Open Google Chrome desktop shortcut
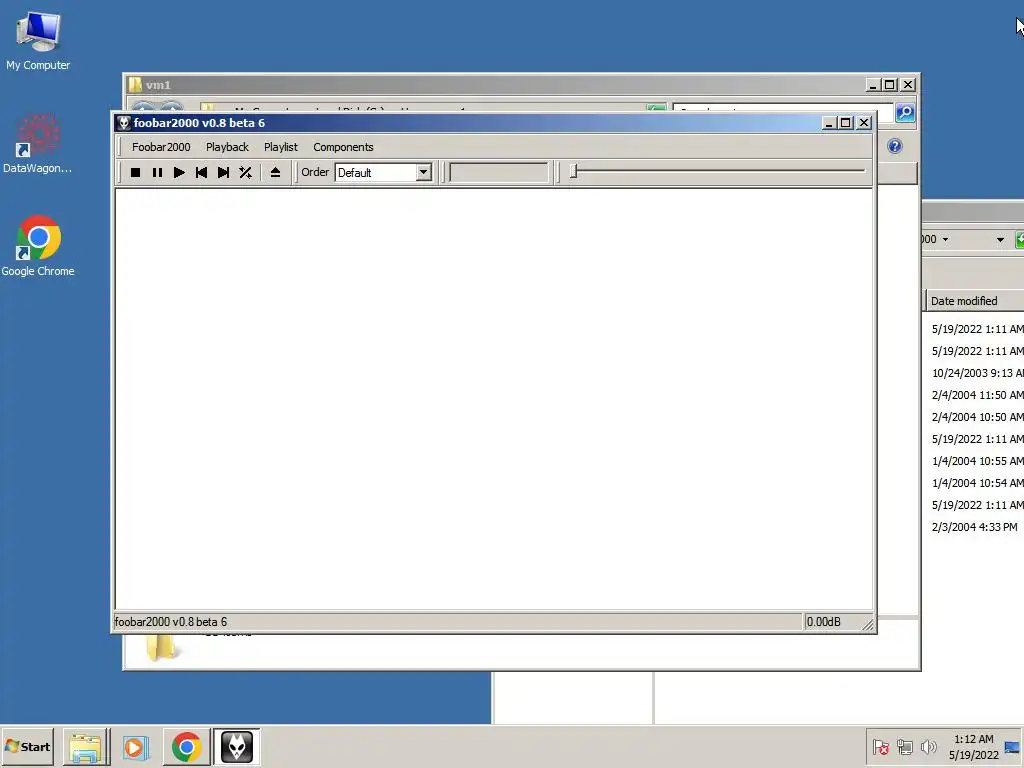The image size is (1024, 768). tap(38, 246)
